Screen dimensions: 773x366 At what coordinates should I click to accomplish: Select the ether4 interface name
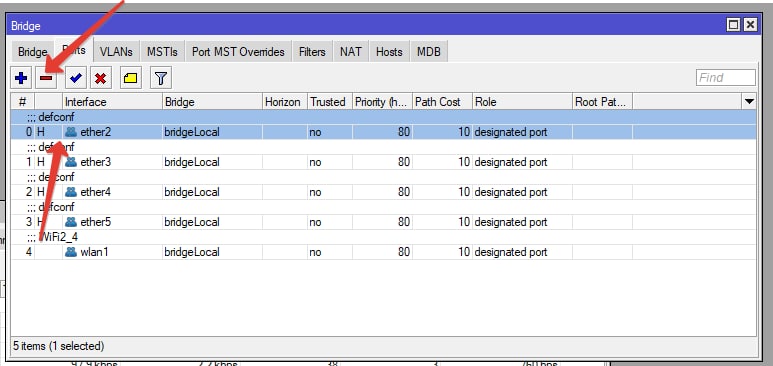[x=96, y=192]
